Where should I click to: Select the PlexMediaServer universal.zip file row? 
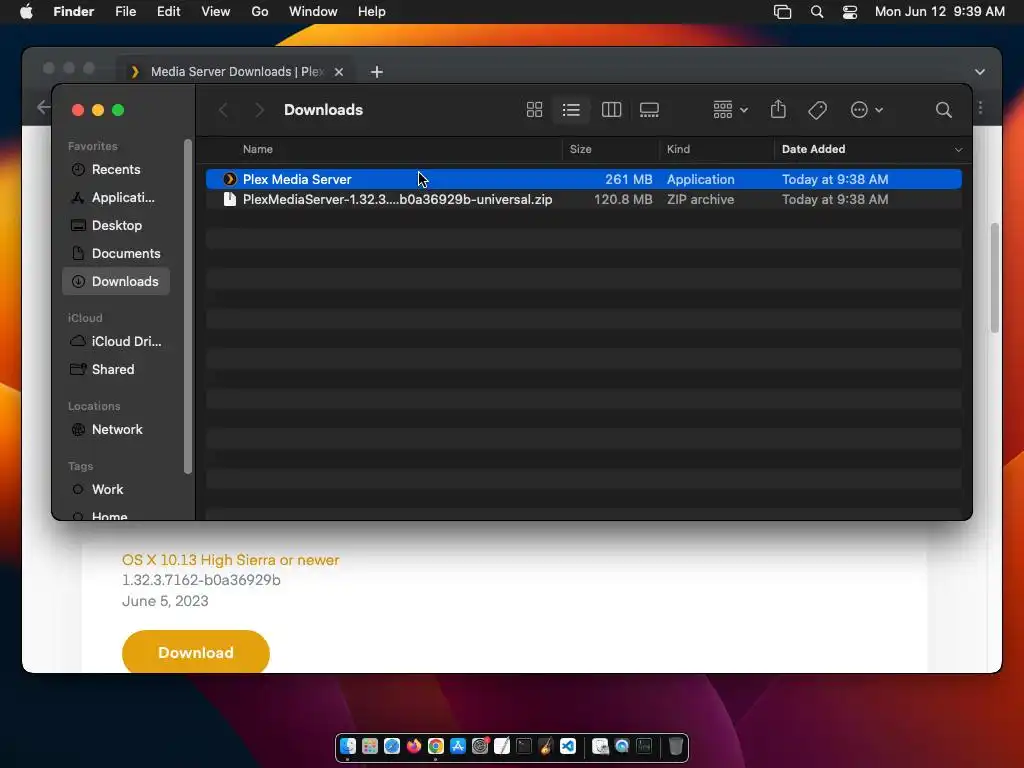[583, 199]
